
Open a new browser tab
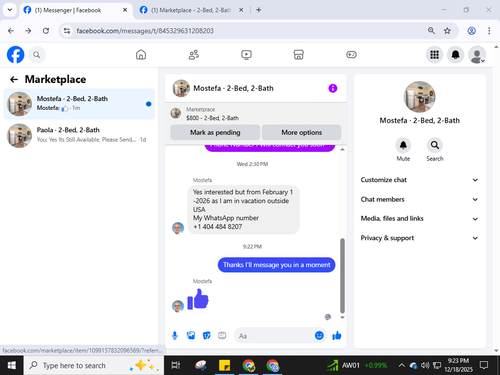point(258,10)
